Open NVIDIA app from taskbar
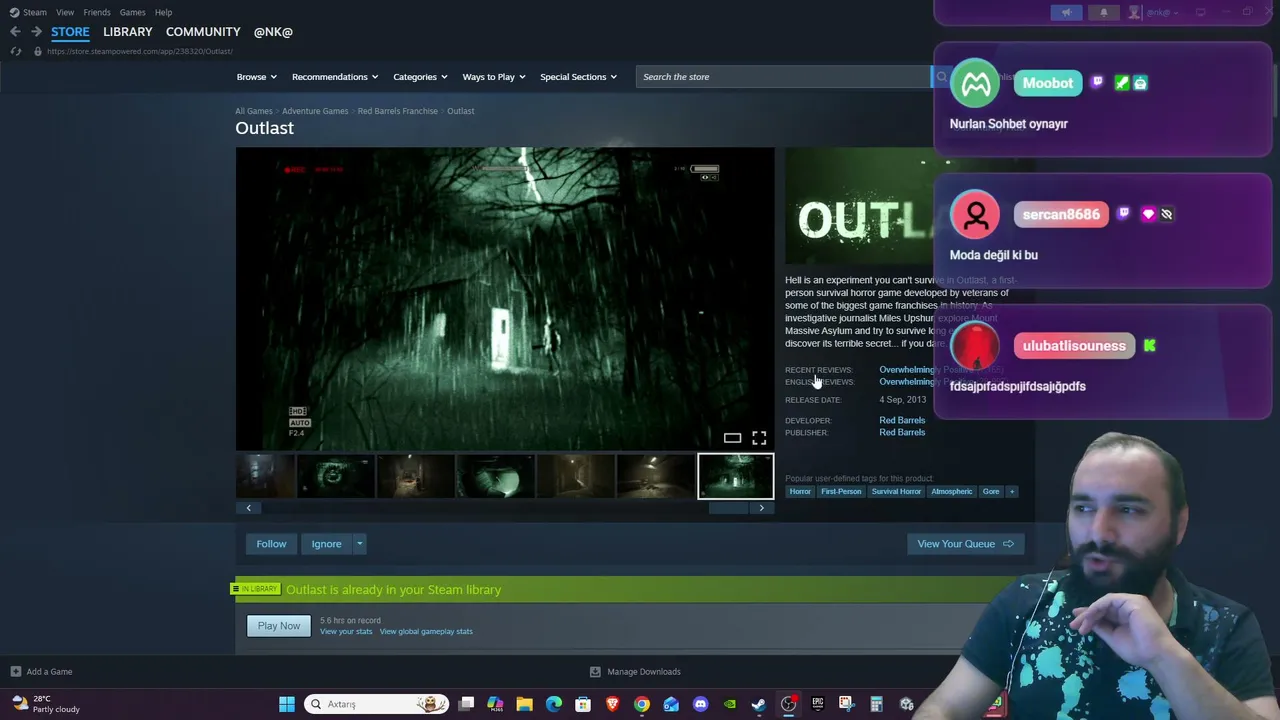 [x=730, y=704]
